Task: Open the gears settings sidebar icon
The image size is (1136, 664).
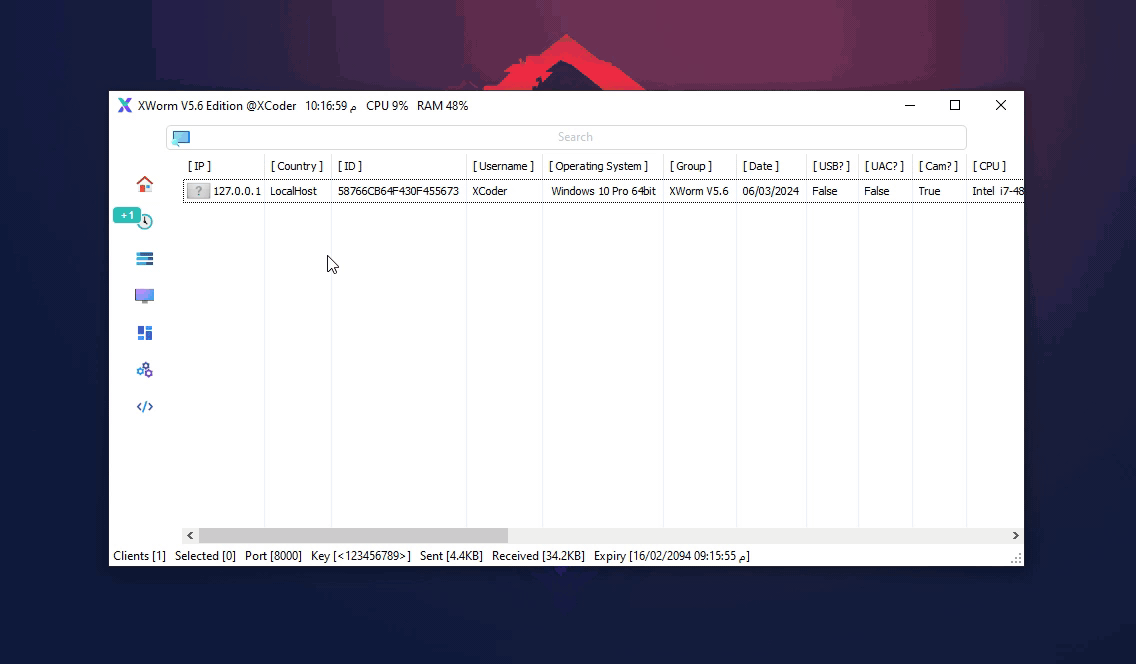Action: click(x=144, y=370)
